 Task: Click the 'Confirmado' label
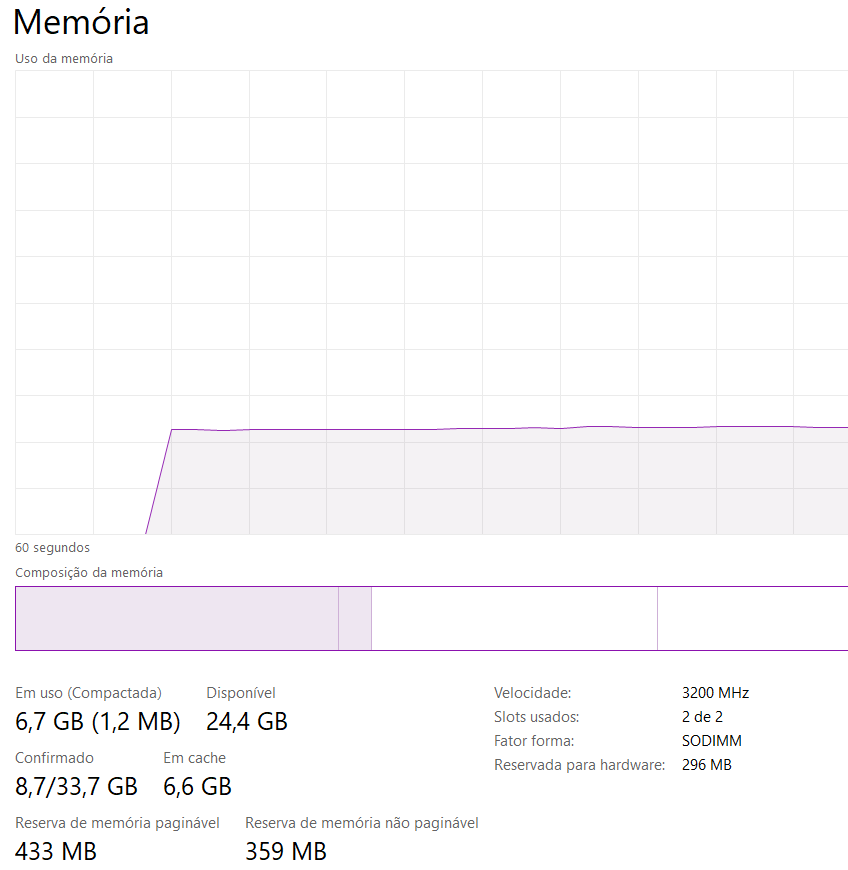tap(54, 758)
